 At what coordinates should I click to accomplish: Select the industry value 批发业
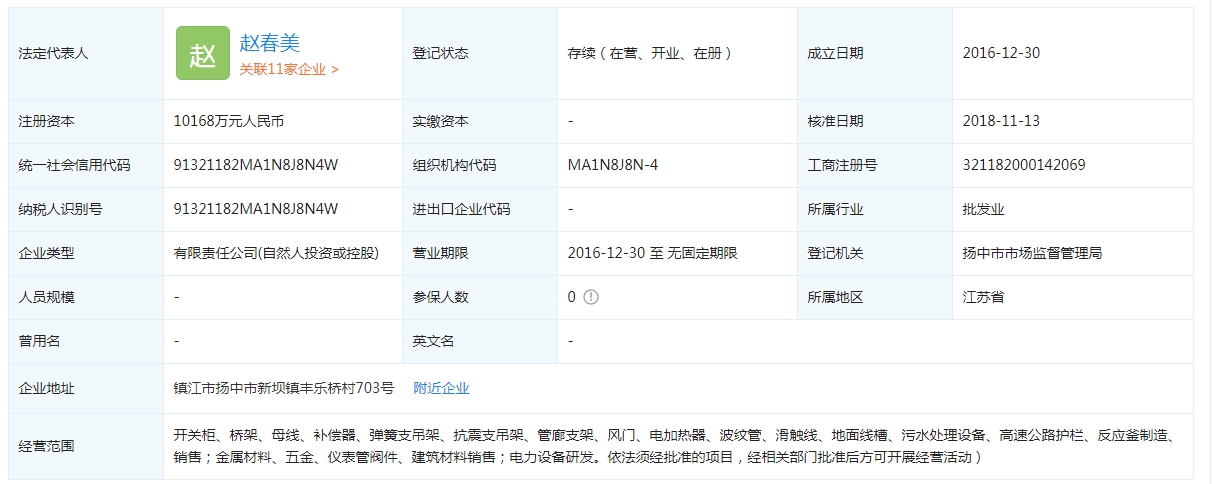point(983,209)
